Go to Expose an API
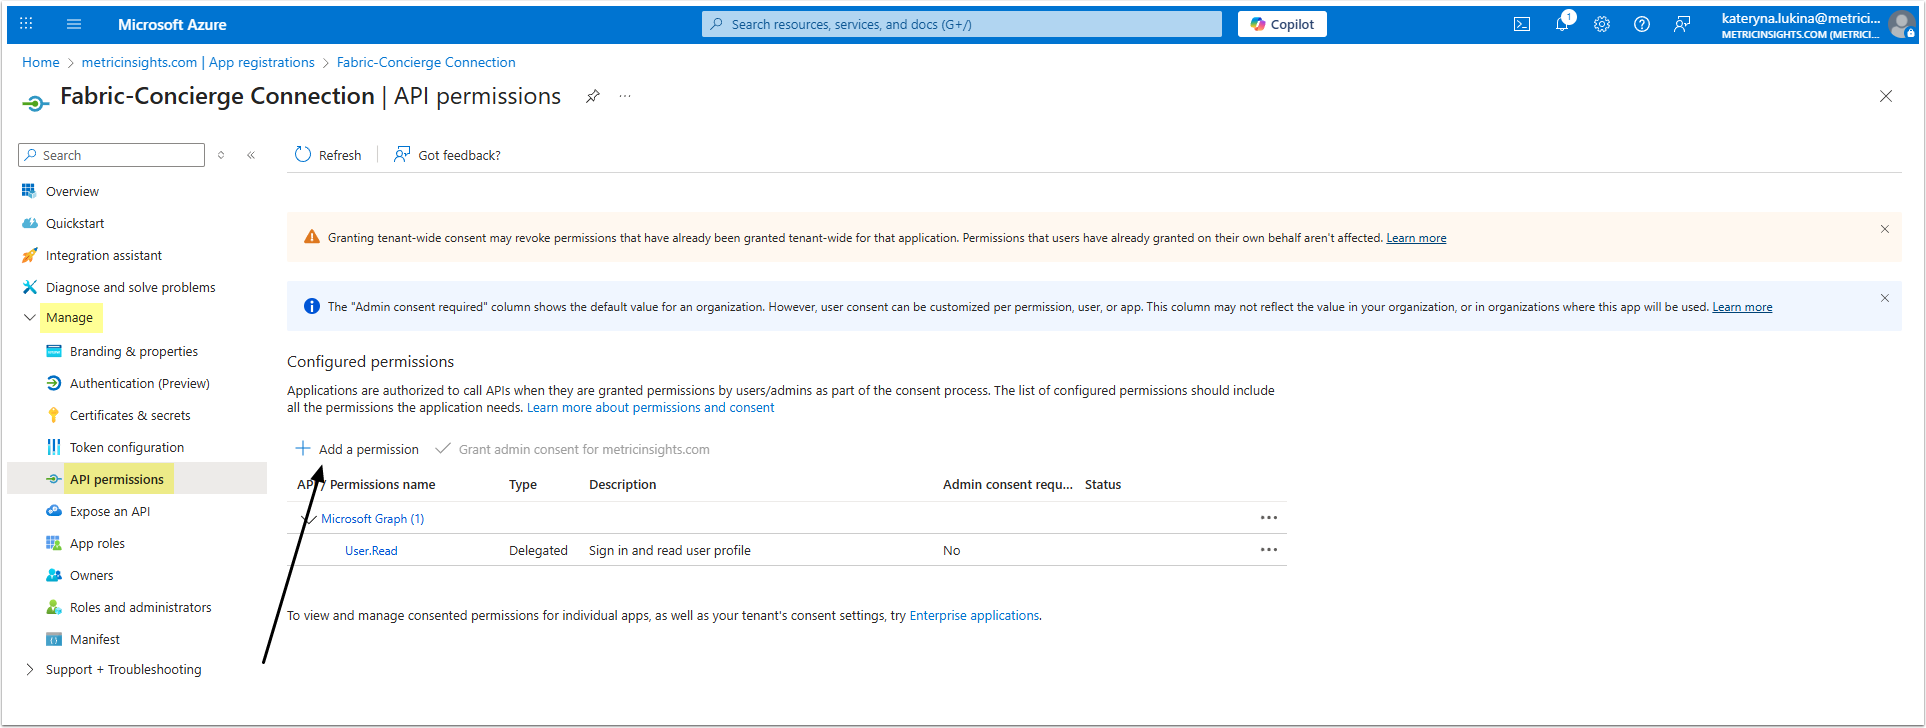The width and height of the screenshot is (1926, 728). (x=110, y=511)
